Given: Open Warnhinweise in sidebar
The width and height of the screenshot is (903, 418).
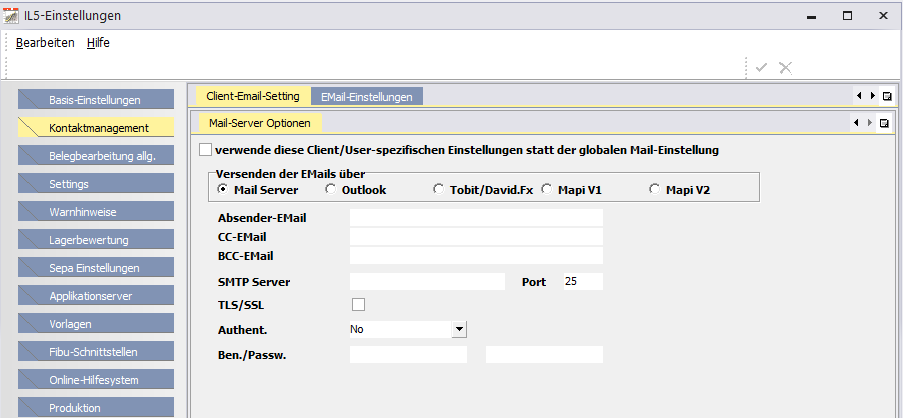Looking at the screenshot, I should tap(96, 212).
